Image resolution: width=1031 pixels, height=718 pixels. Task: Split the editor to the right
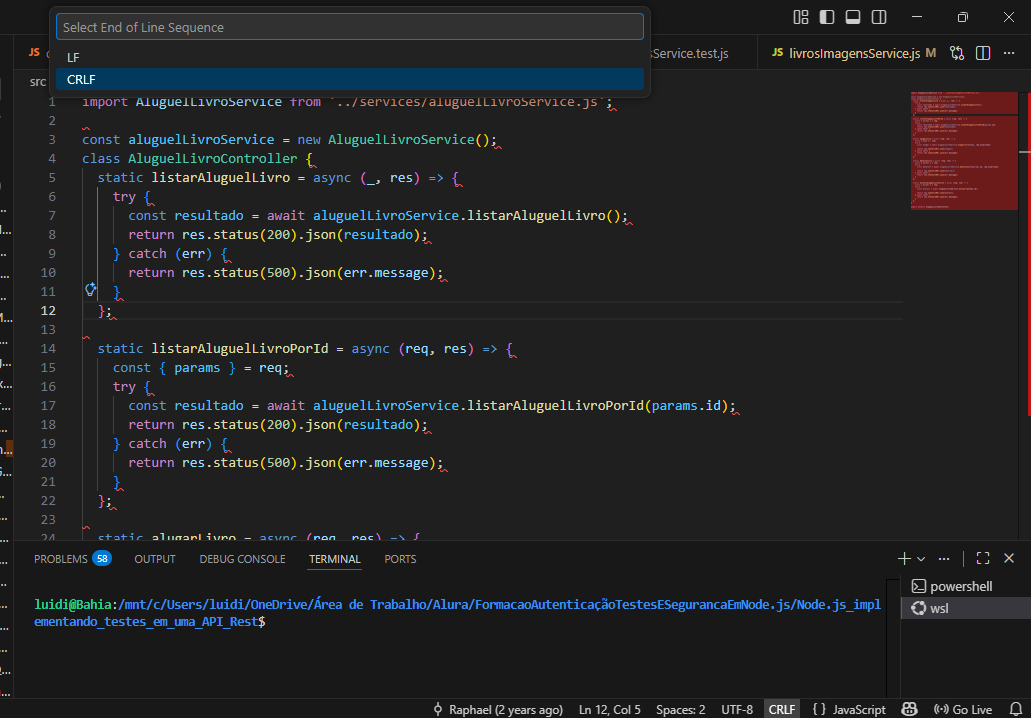(983, 53)
